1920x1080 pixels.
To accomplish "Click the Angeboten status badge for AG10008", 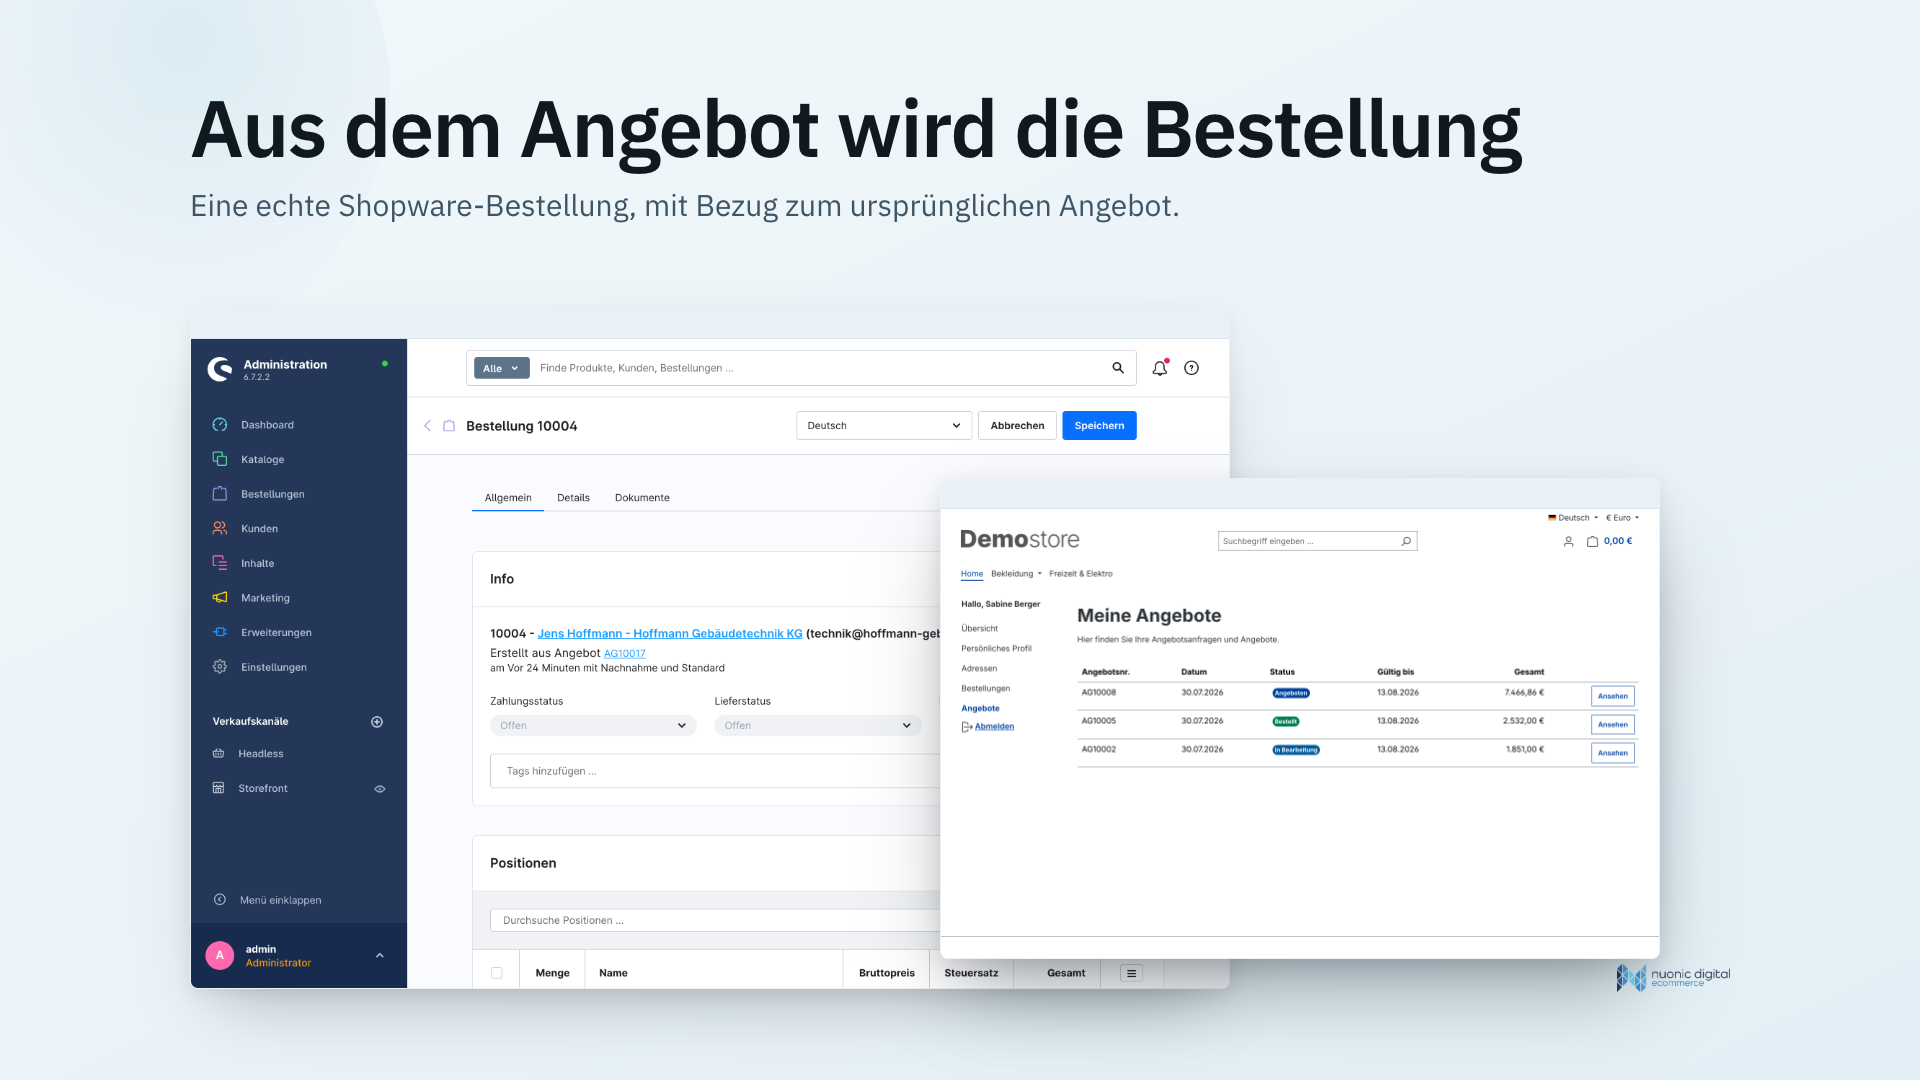I will coord(1291,693).
